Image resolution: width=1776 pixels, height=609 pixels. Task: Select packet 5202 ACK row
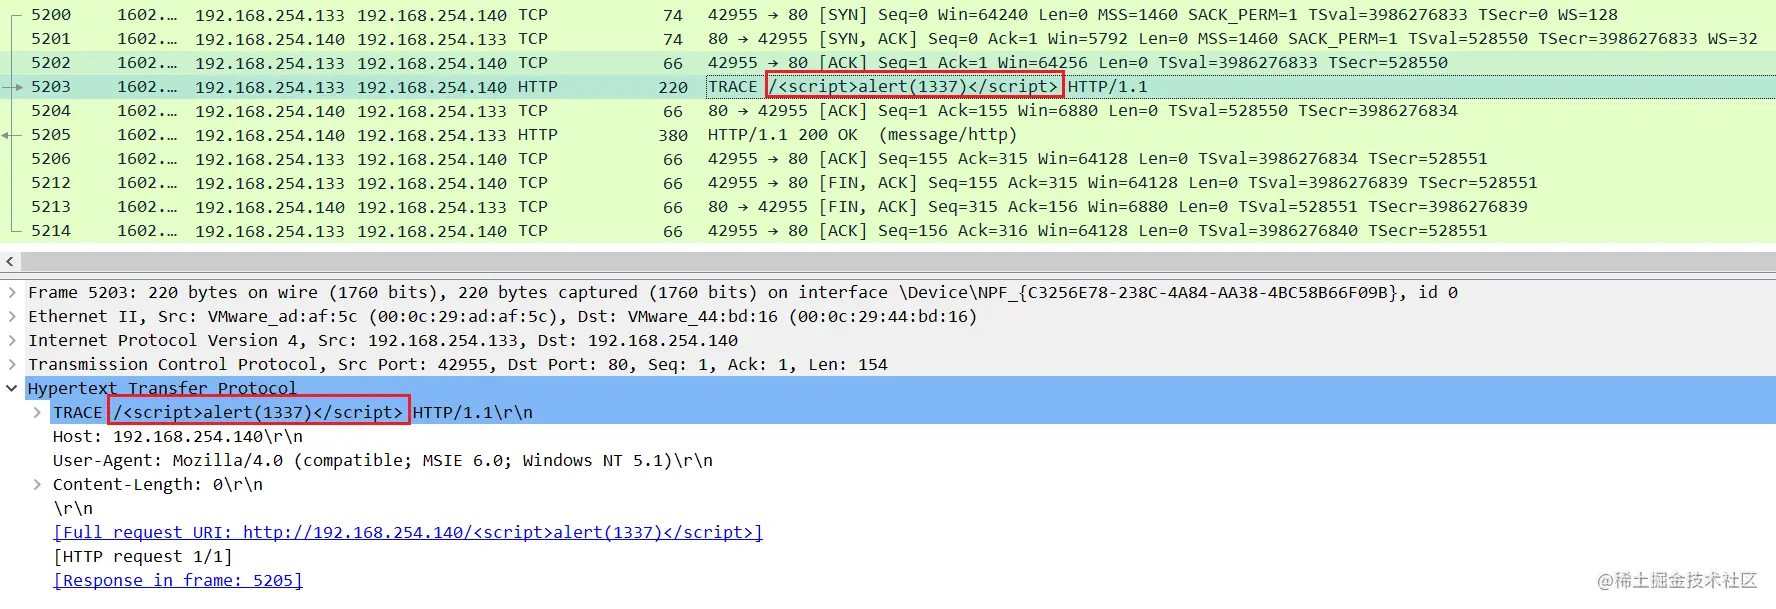(x=888, y=63)
